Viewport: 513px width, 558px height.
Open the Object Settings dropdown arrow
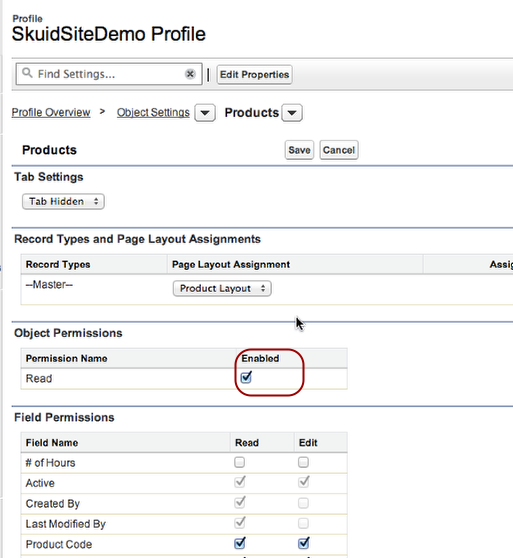pyautogui.click(x=205, y=113)
